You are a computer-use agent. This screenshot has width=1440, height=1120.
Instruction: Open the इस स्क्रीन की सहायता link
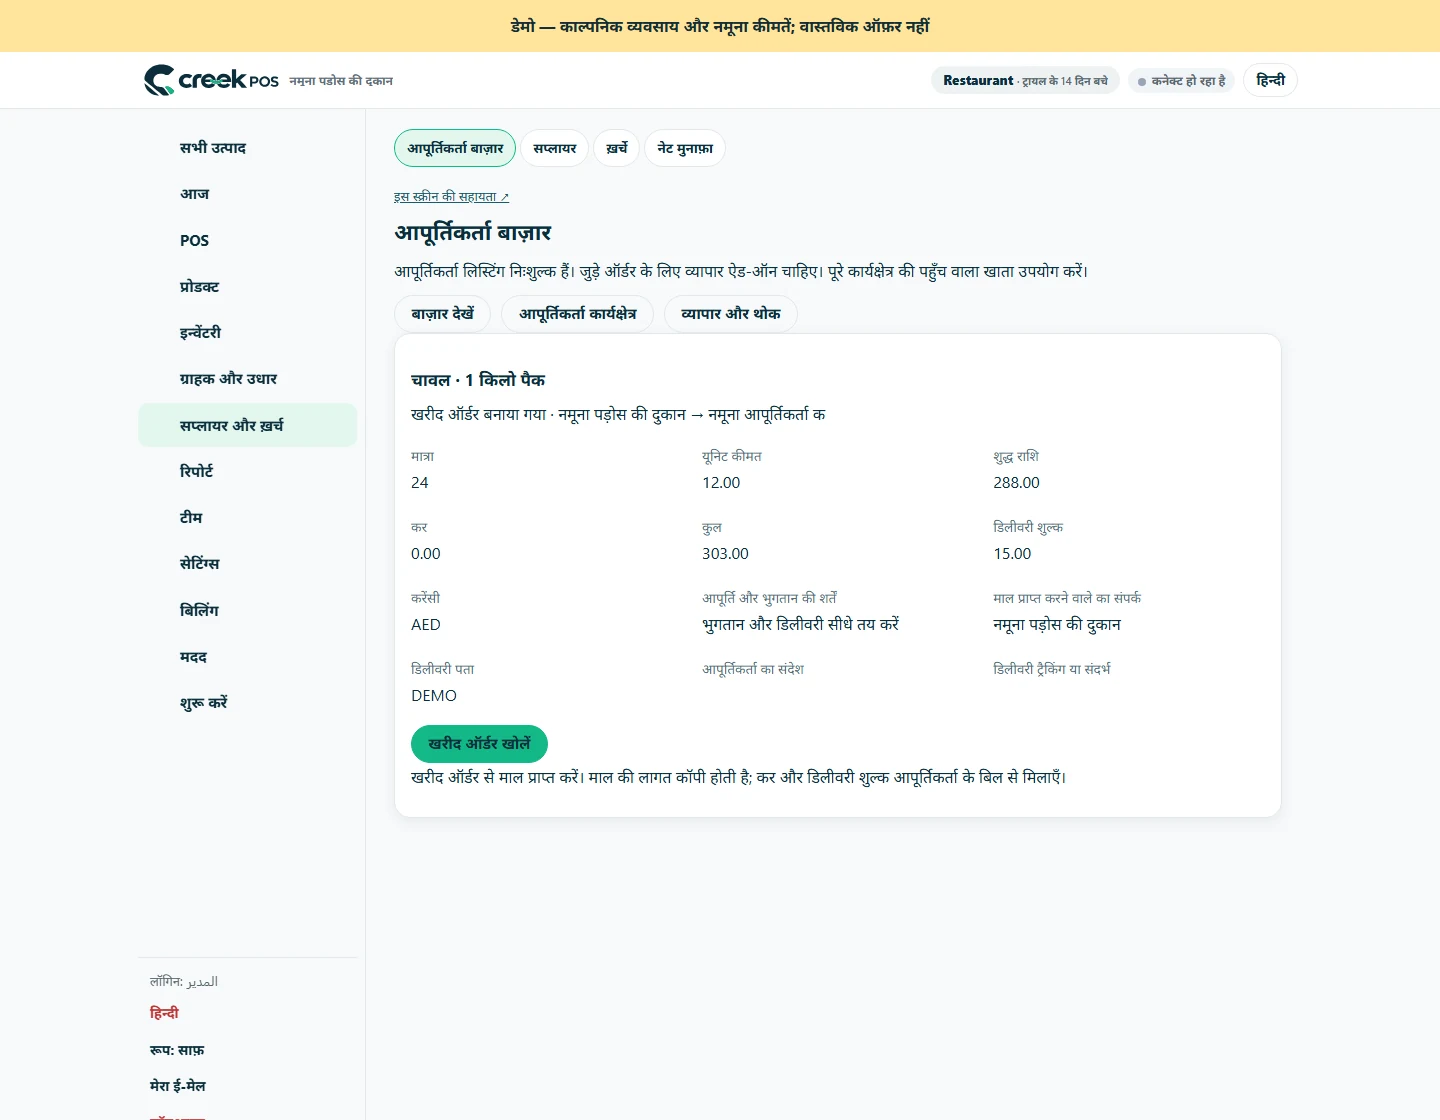click(451, 197)
